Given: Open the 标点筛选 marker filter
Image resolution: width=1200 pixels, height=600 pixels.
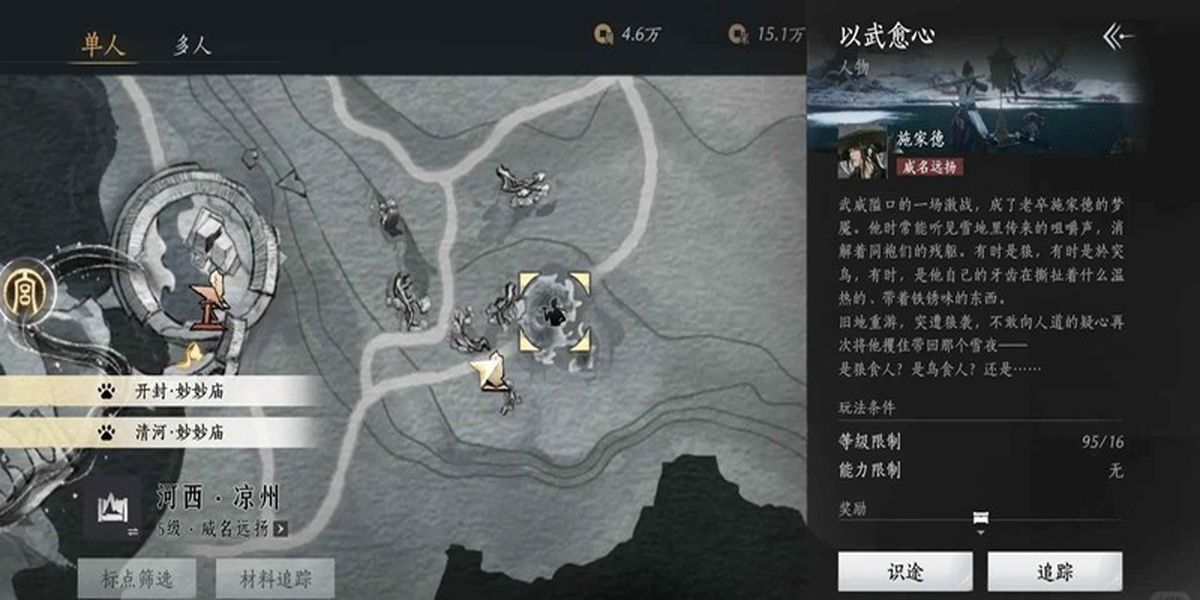Looking at the screenshot, I should point(137,578).
